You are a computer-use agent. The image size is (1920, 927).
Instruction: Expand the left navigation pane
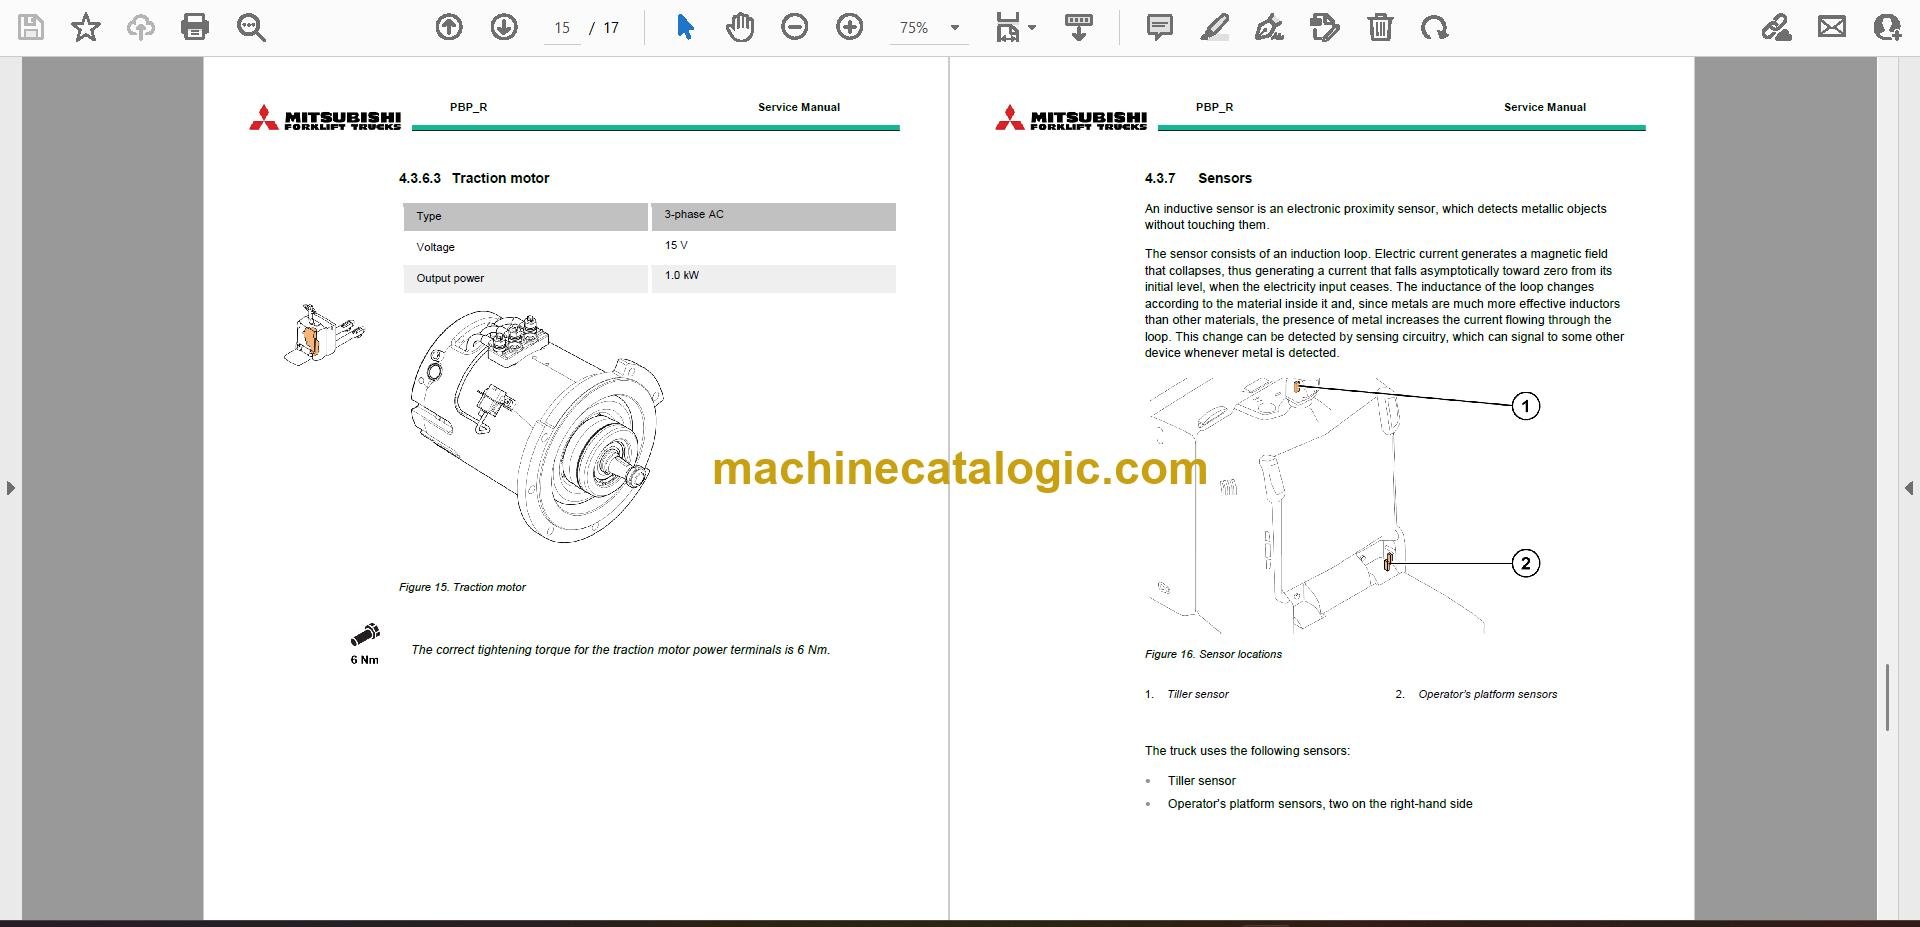11,488
